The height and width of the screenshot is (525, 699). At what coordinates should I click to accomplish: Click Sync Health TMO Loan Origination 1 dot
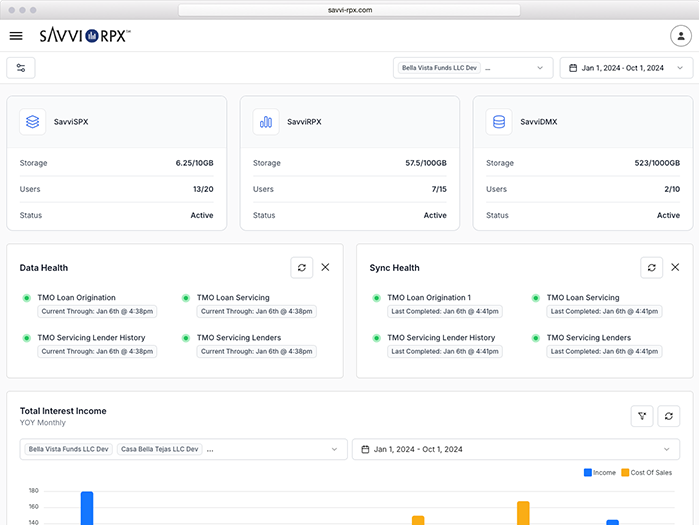pyautogui.click(x=377, y=298)
